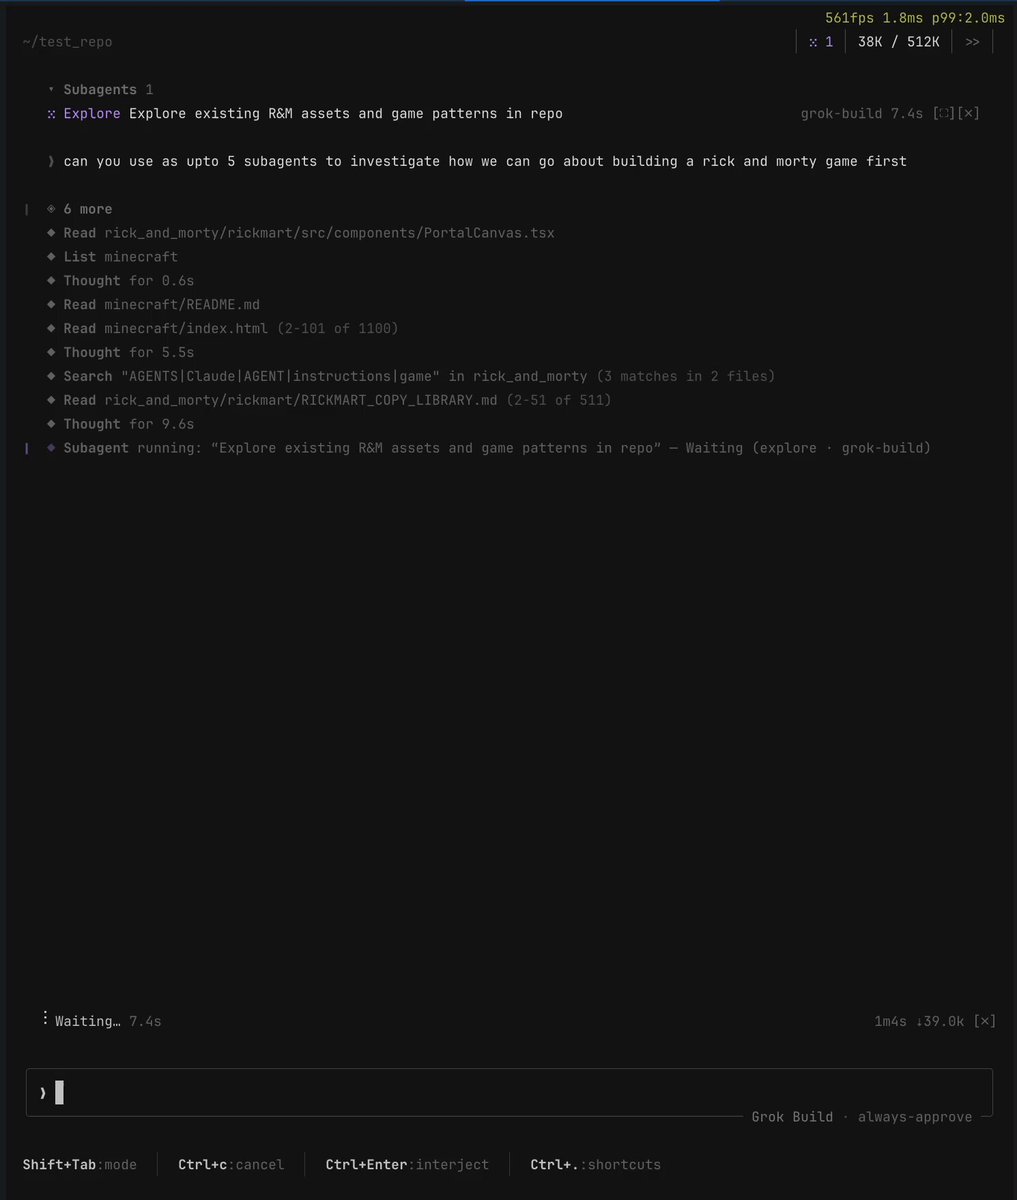Viewport: 1017px width, 1200px height.
Task: Click Ctrl+c cancel shortcut hint
Action: point(231,1164)
